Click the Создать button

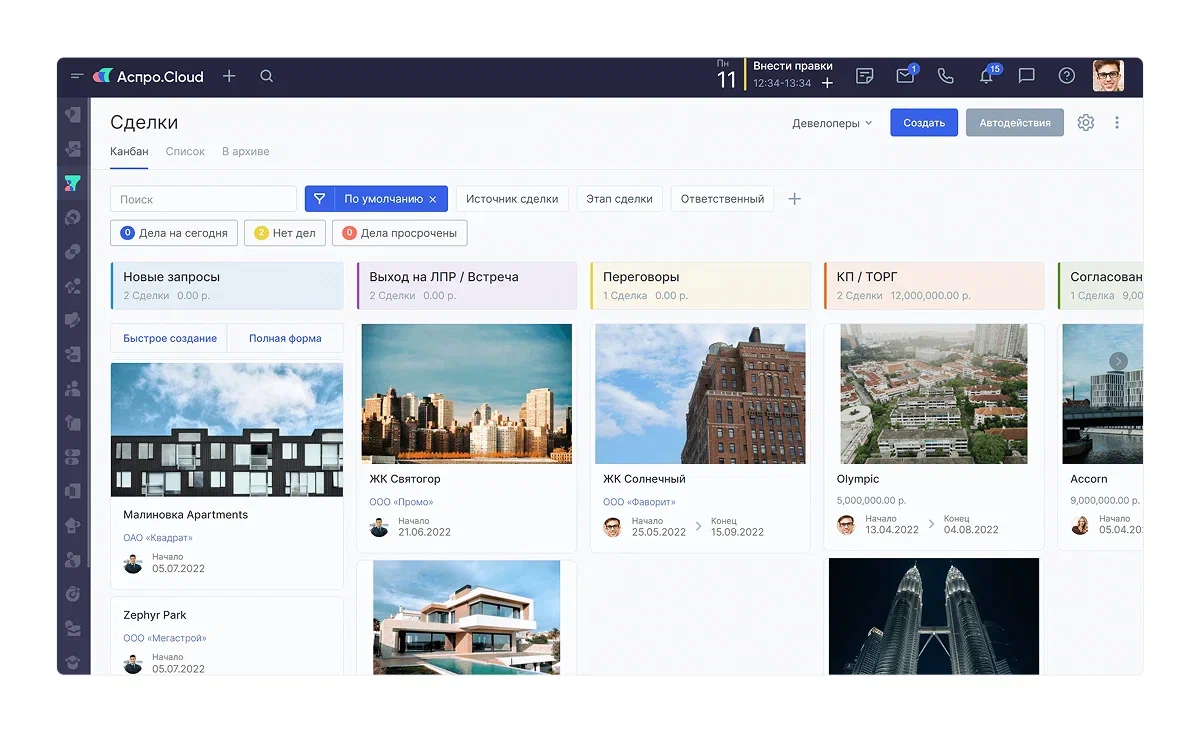pyautogui.click(x=924, y=123)
